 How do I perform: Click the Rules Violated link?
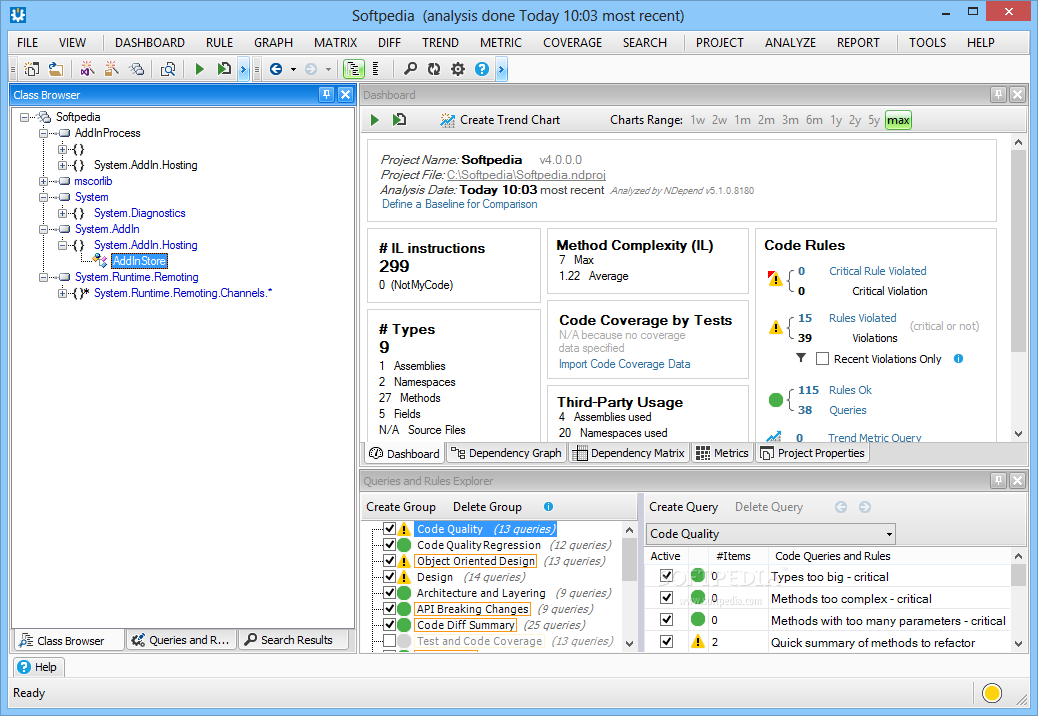pos(863,318)
